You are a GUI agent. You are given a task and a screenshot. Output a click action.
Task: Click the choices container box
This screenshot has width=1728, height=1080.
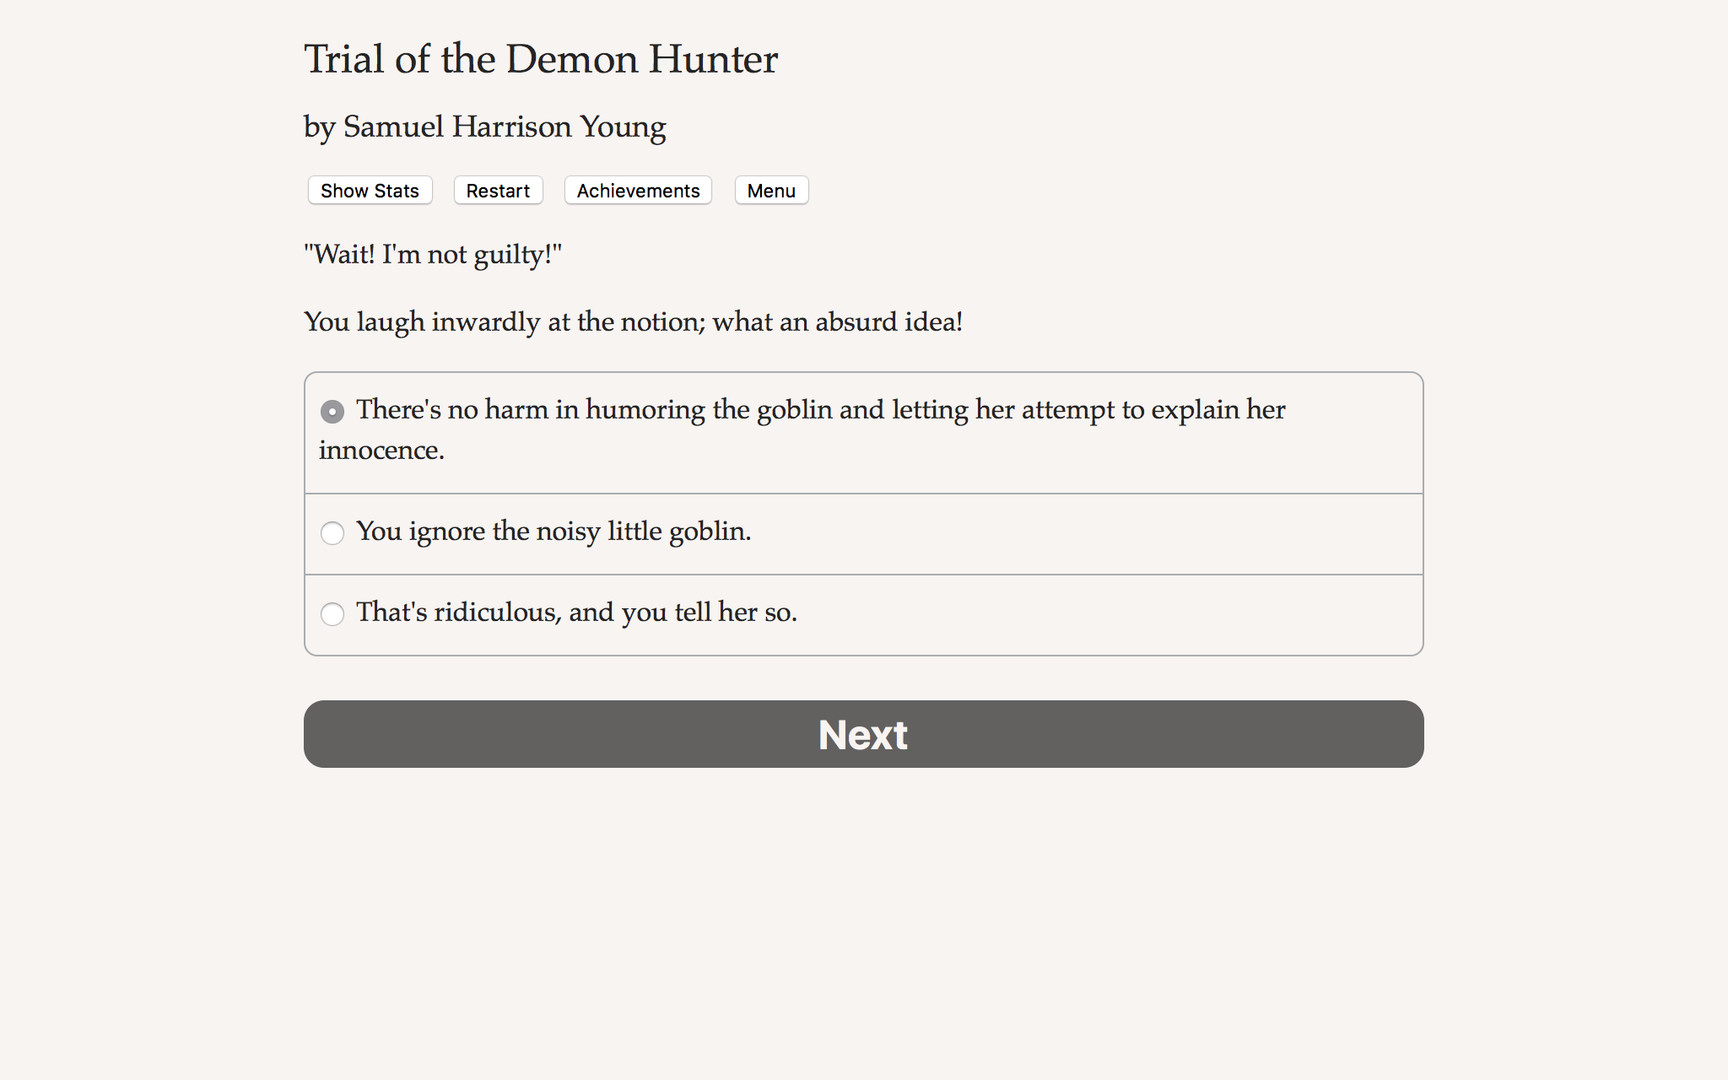(x=863, y=513)
